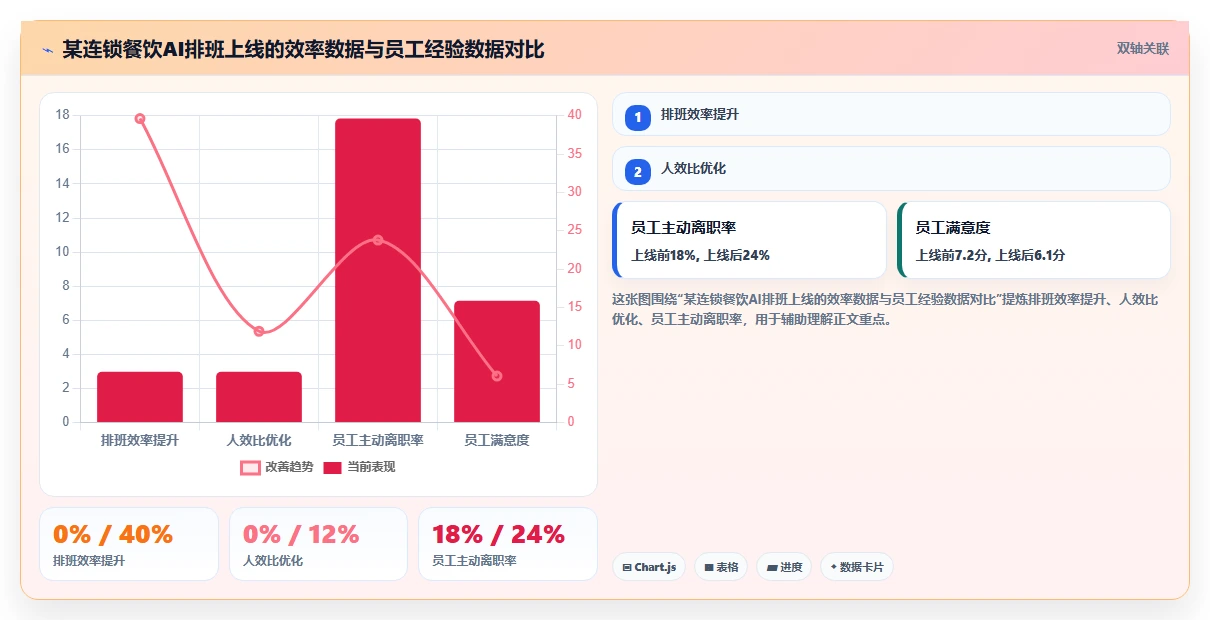Click text 上线前18%, 上线后24%
1210x620 pixels.
pos(700,255)
